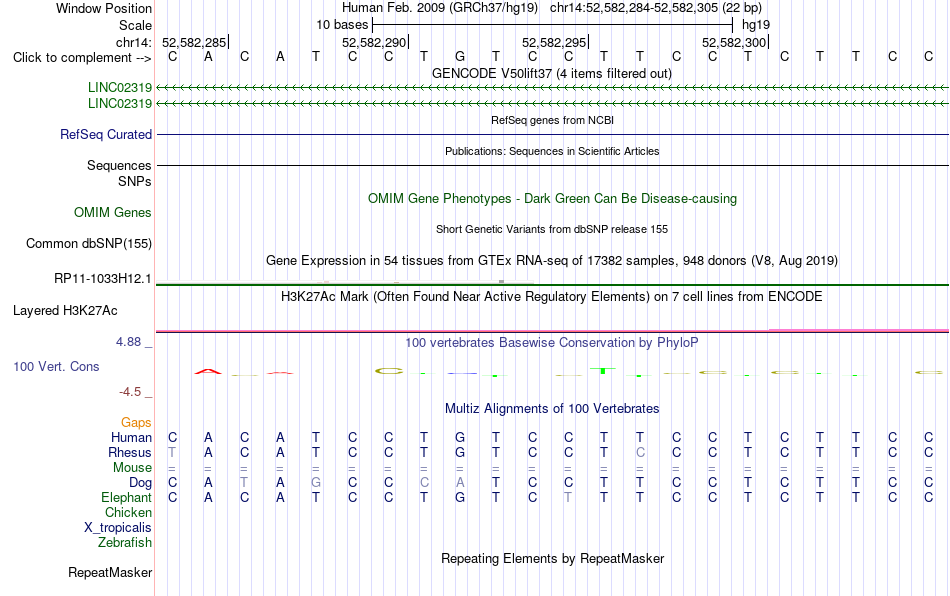Click the X_tropicalis species row label
Image resolution: width=950 pixels, height=596 pixels.
pyautogui.click(x=118, y=528)
